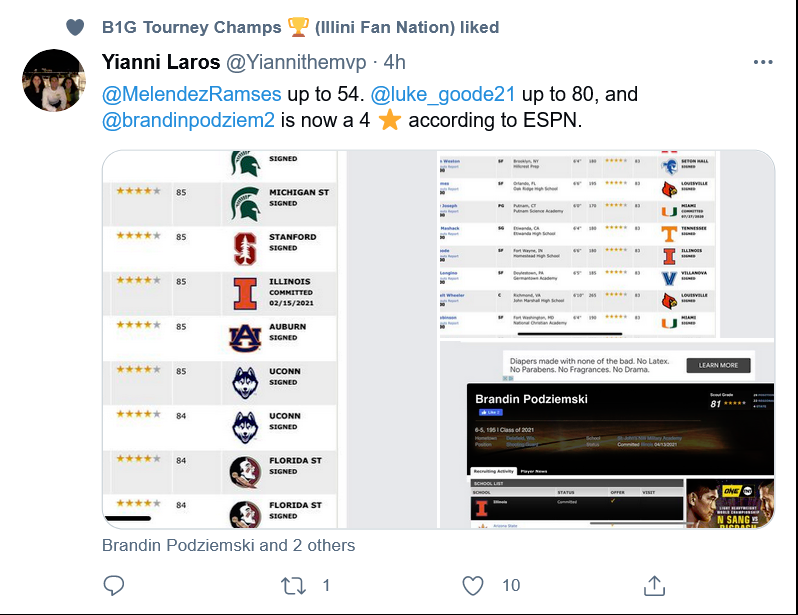Open the B1G Tourney Champs liked-by link
This screenshot has width=798, height=615.
click(x=300, y=27)
